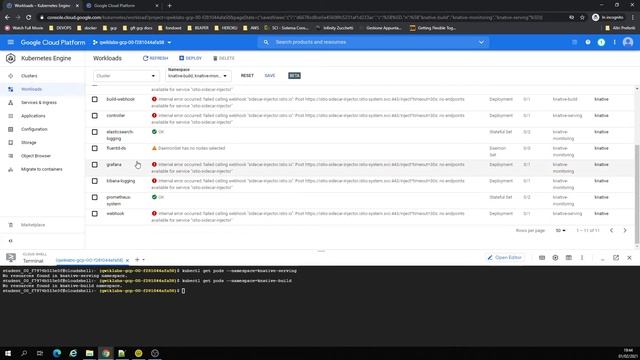This screenshot has width=640, height=360.
Task: Switch to the Google Cloud Platform browser tab
Action: point(122,6)
